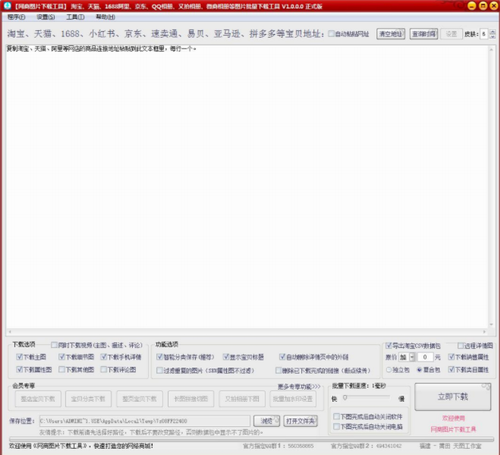The width and height of the screenshot is (500, 455).
Task: Click the download speed slider handle
Action: tap(345, 398)
